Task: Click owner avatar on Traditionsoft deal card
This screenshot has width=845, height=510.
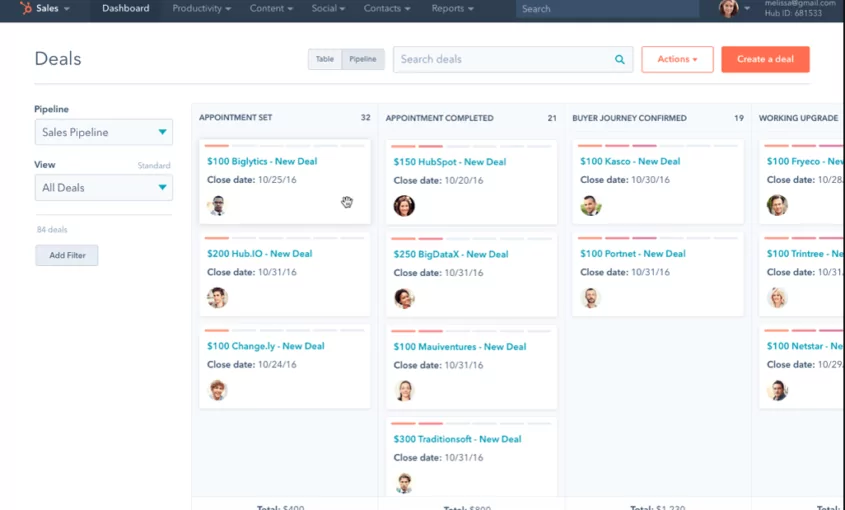Action: click(x=404, y=483)
